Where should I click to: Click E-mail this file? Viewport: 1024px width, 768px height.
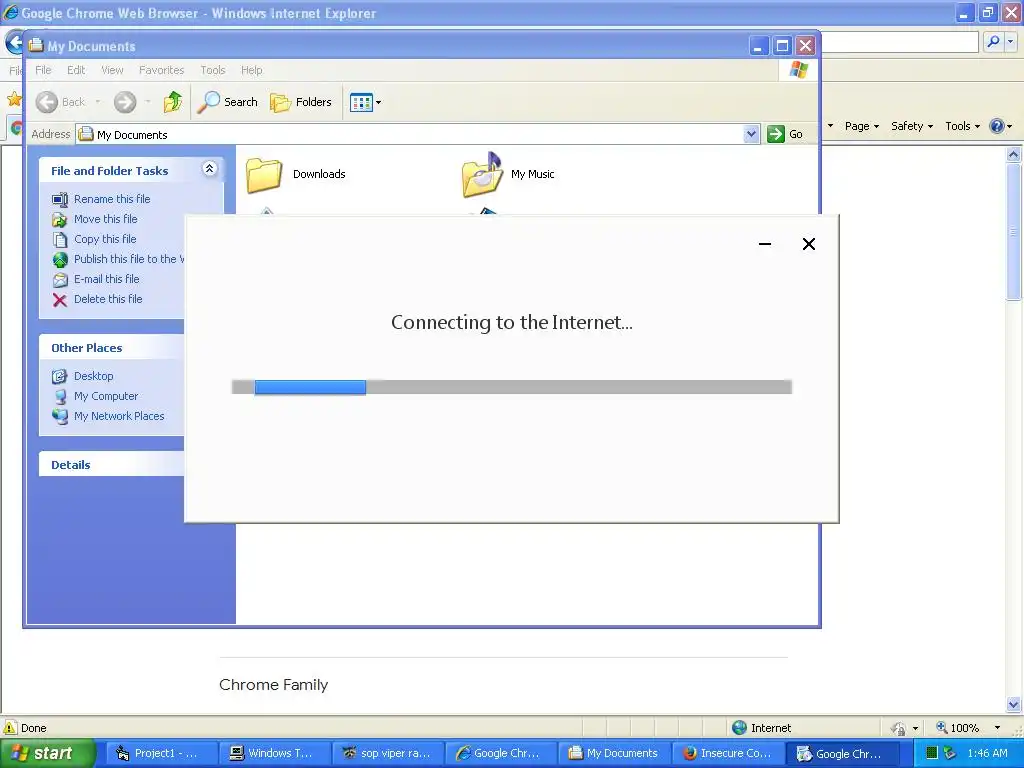click(x=106, y=279)
